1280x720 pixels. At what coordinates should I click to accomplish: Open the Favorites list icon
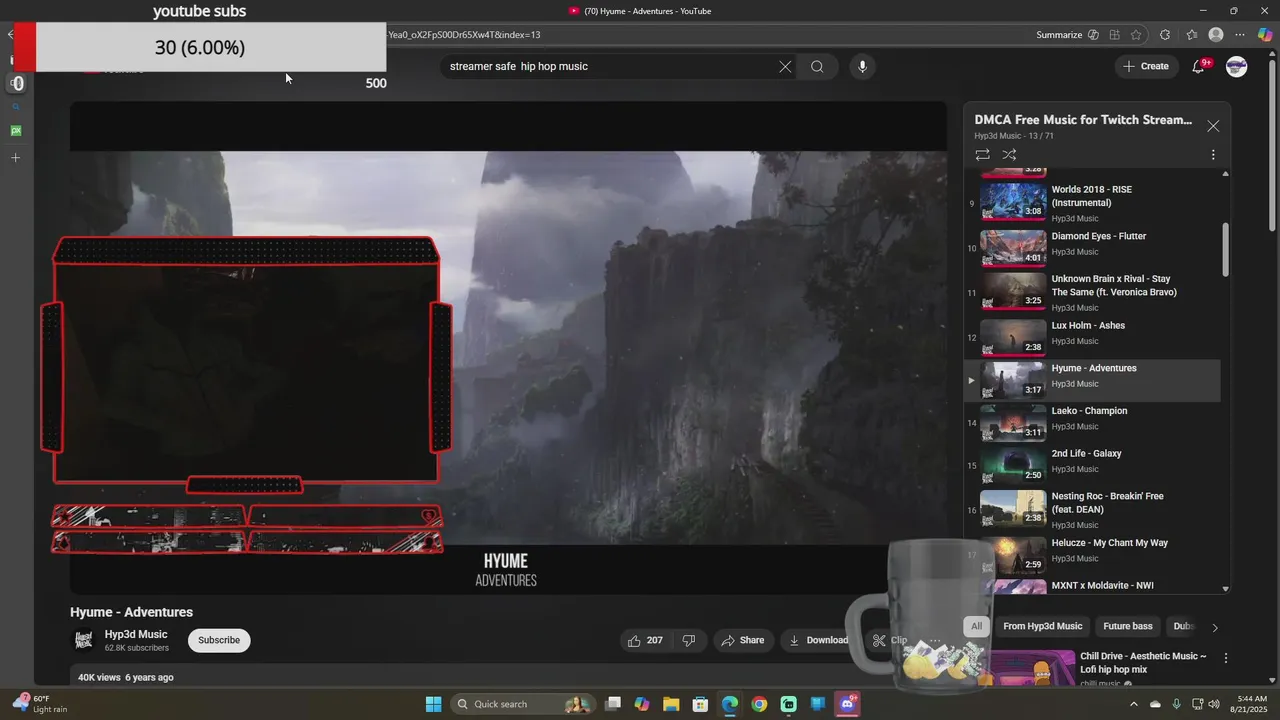(x=1191, y=35)
